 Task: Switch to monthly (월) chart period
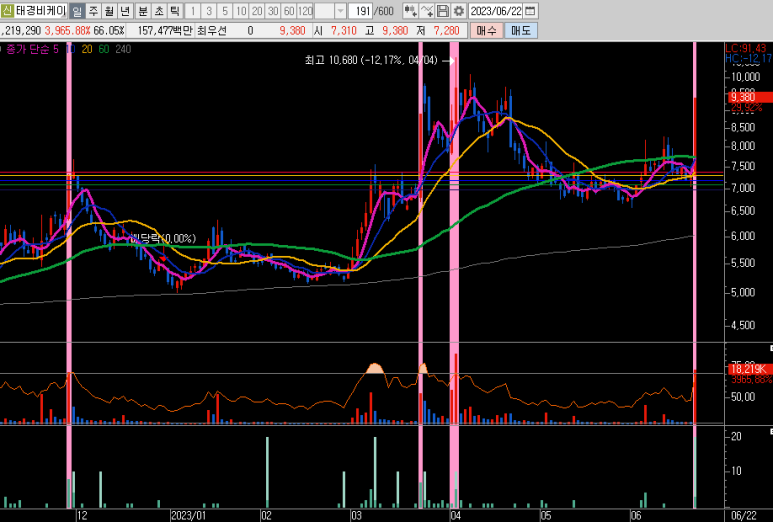109,10
